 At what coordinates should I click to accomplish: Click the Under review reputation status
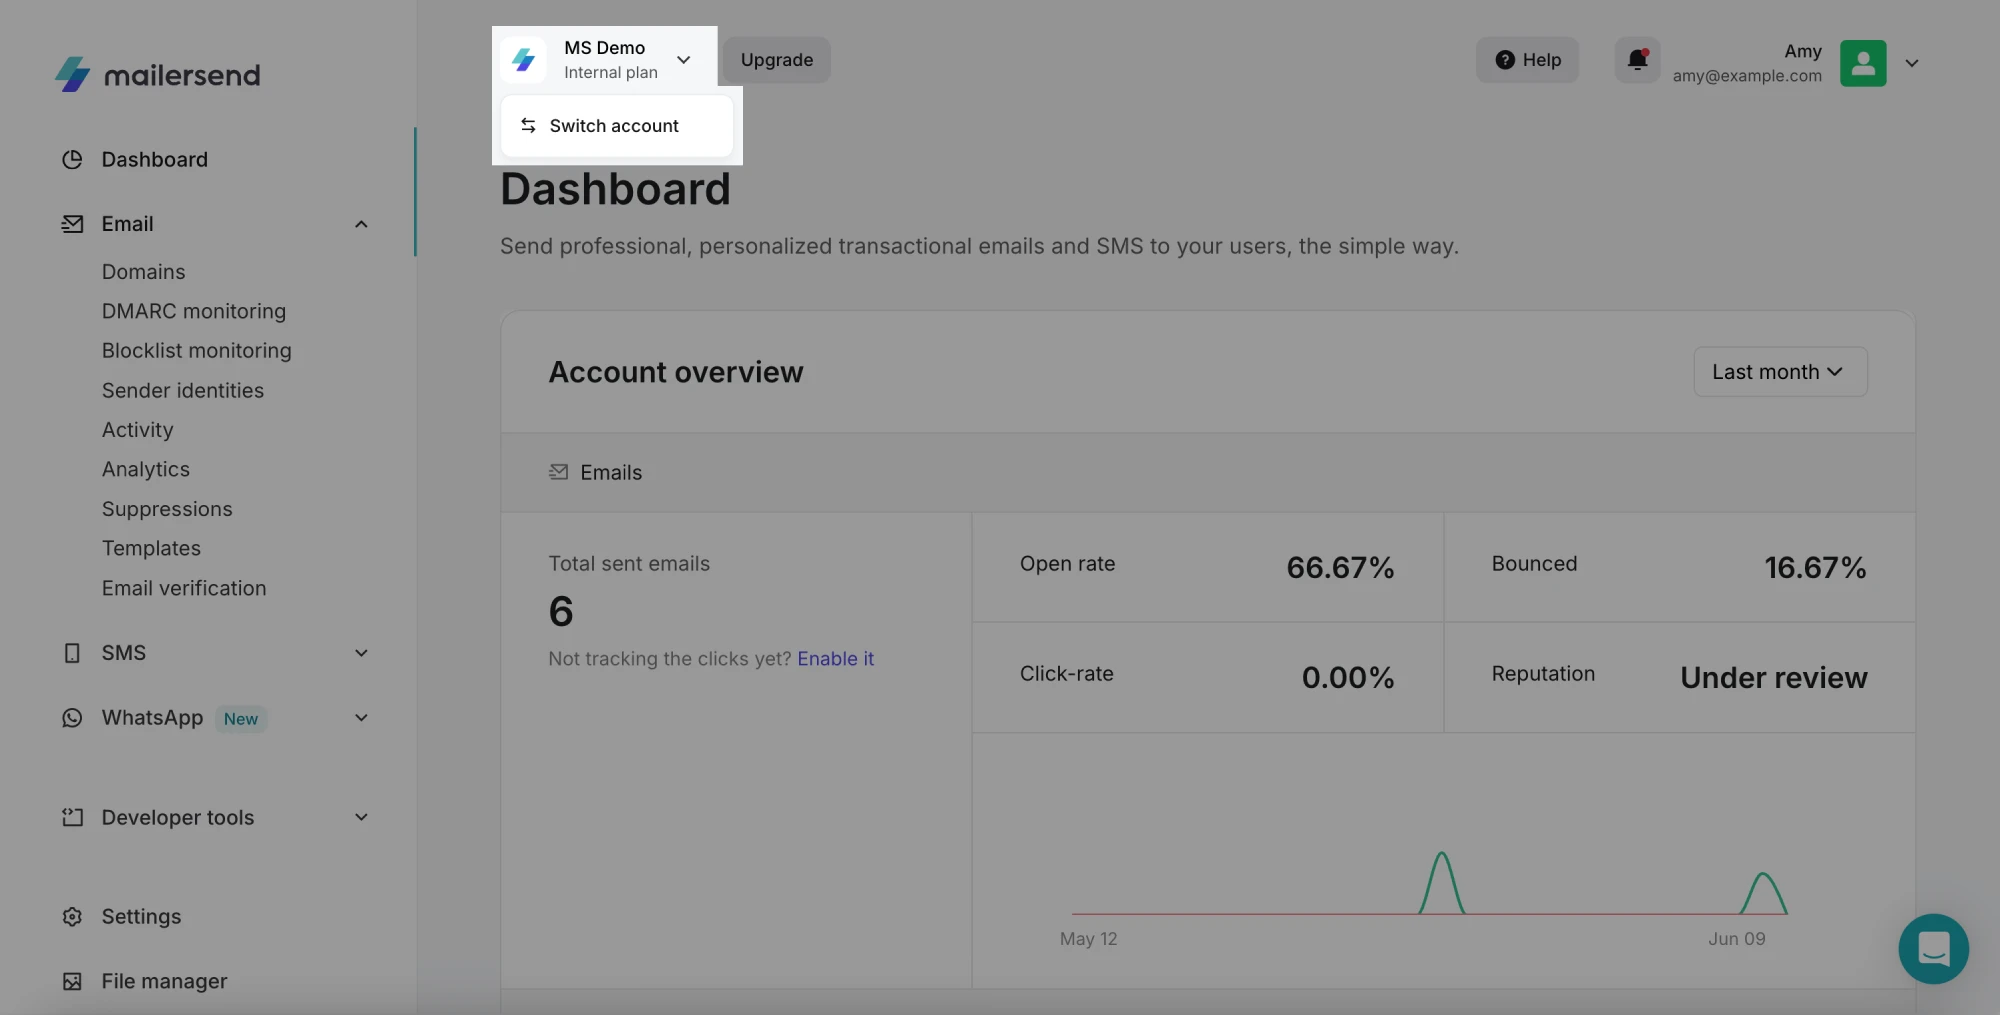pos(1773,678)
